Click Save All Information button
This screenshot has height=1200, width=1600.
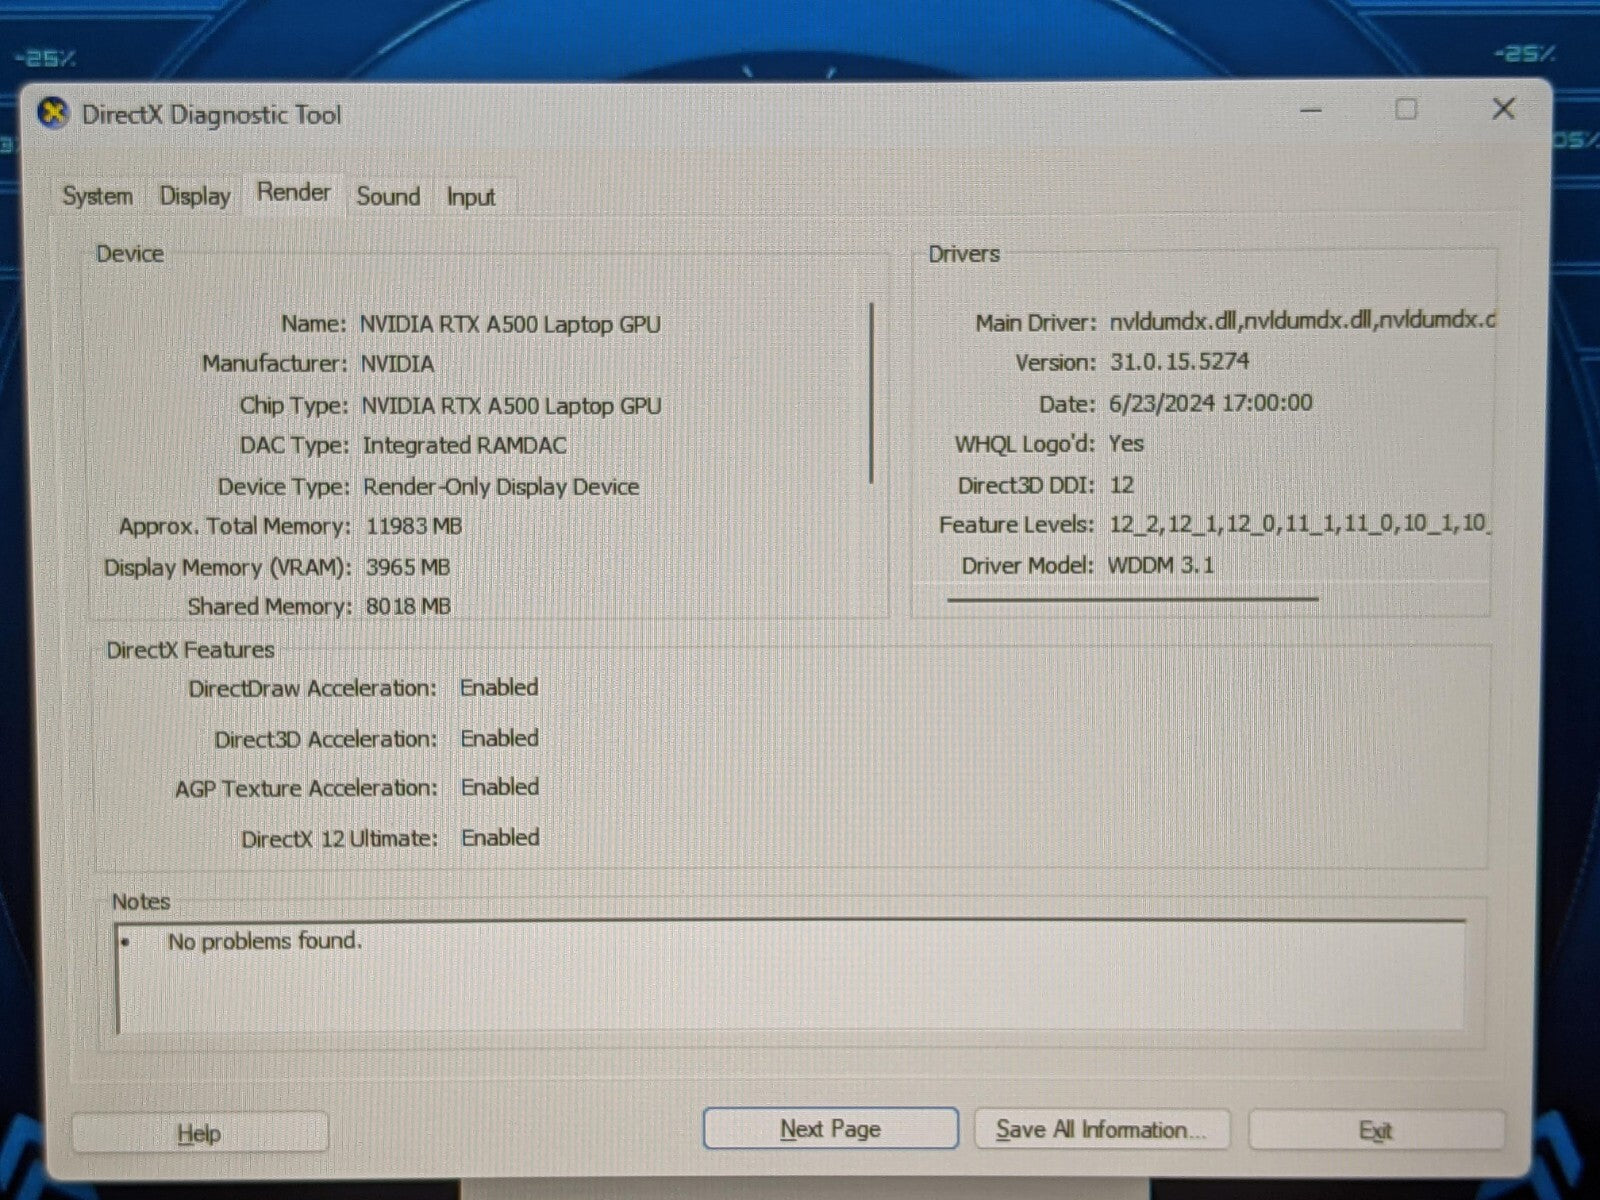(x=1101, y=1130)
